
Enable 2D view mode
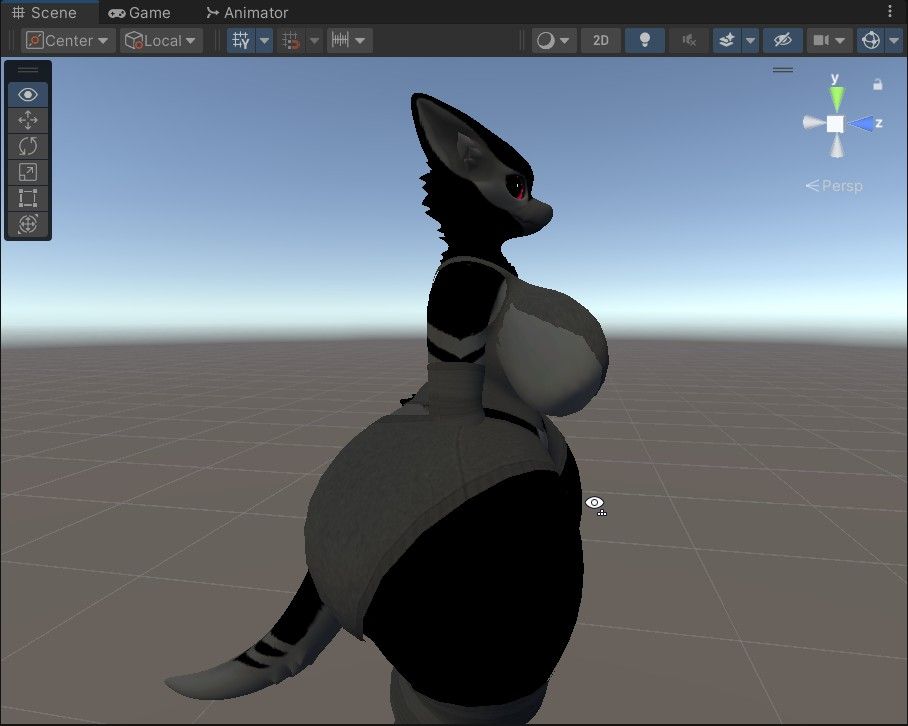pos(601,41)
